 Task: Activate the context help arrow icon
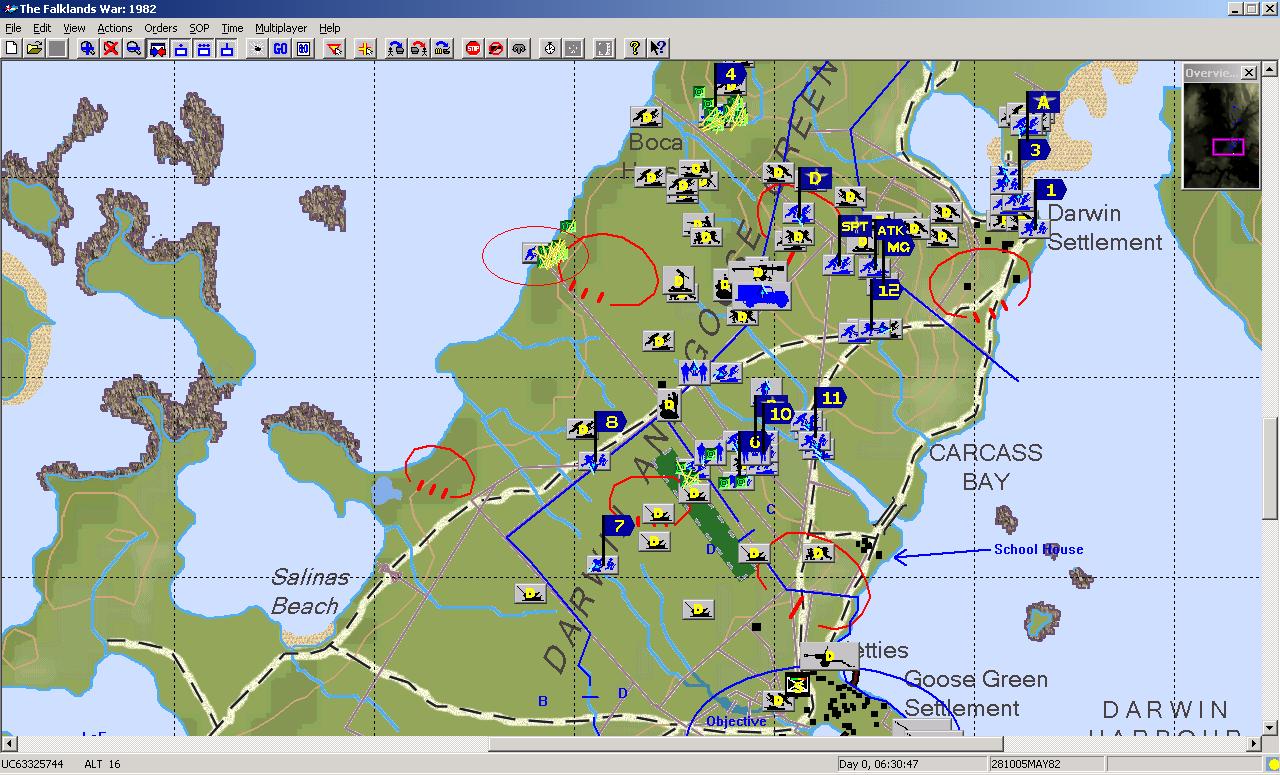pos(657,48)
